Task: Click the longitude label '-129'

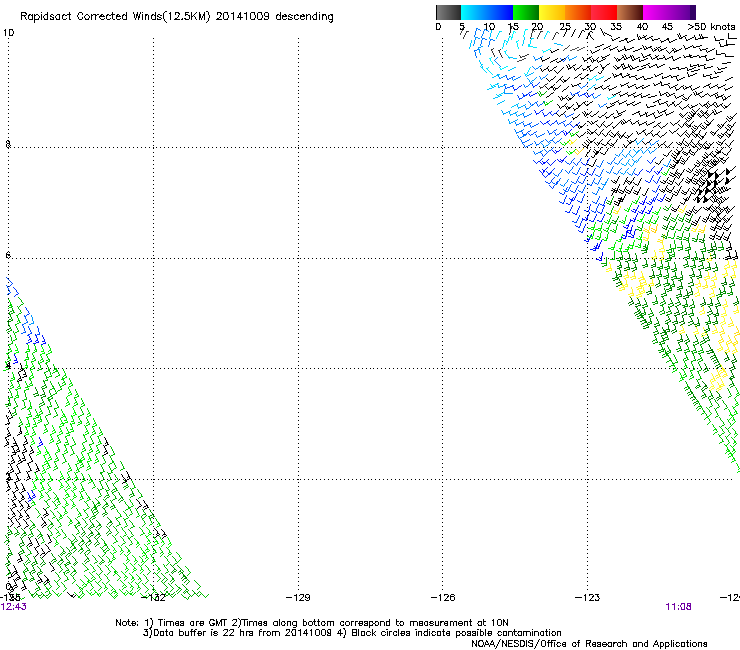Action: click(x=298, y=598)
